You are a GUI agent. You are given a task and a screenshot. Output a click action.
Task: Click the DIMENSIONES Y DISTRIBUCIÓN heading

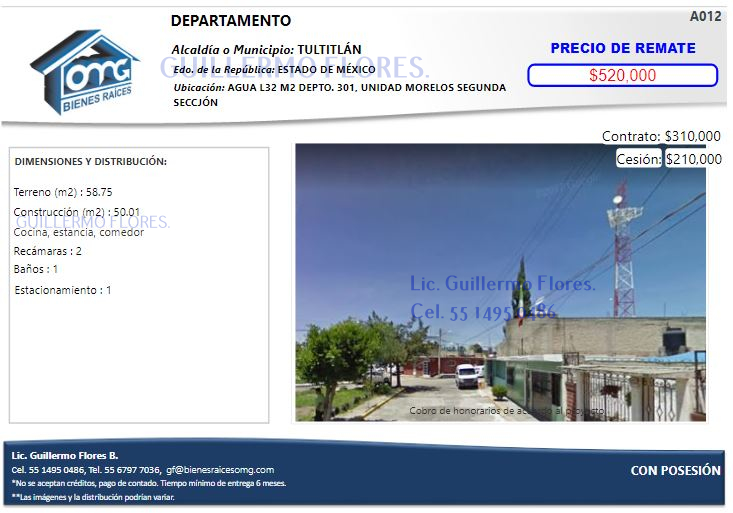[x=91, y=162]
